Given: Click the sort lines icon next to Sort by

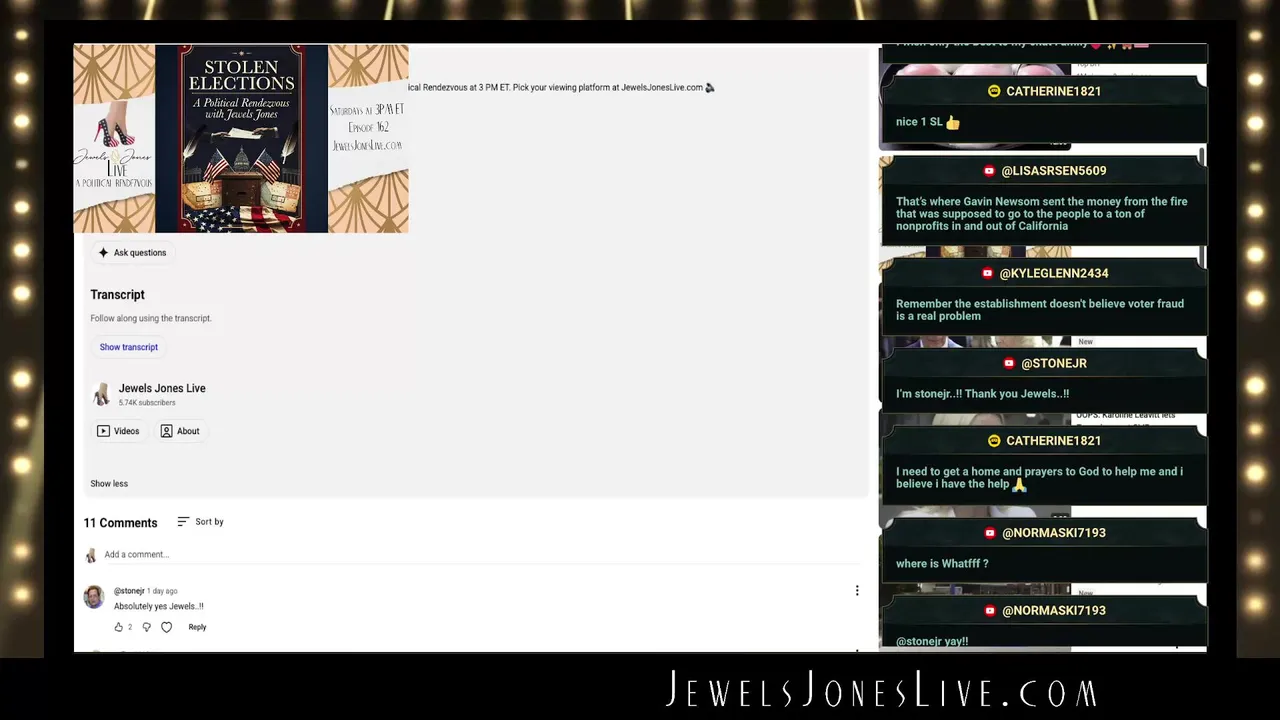Looking at the screenshot, I should point(183,522).
